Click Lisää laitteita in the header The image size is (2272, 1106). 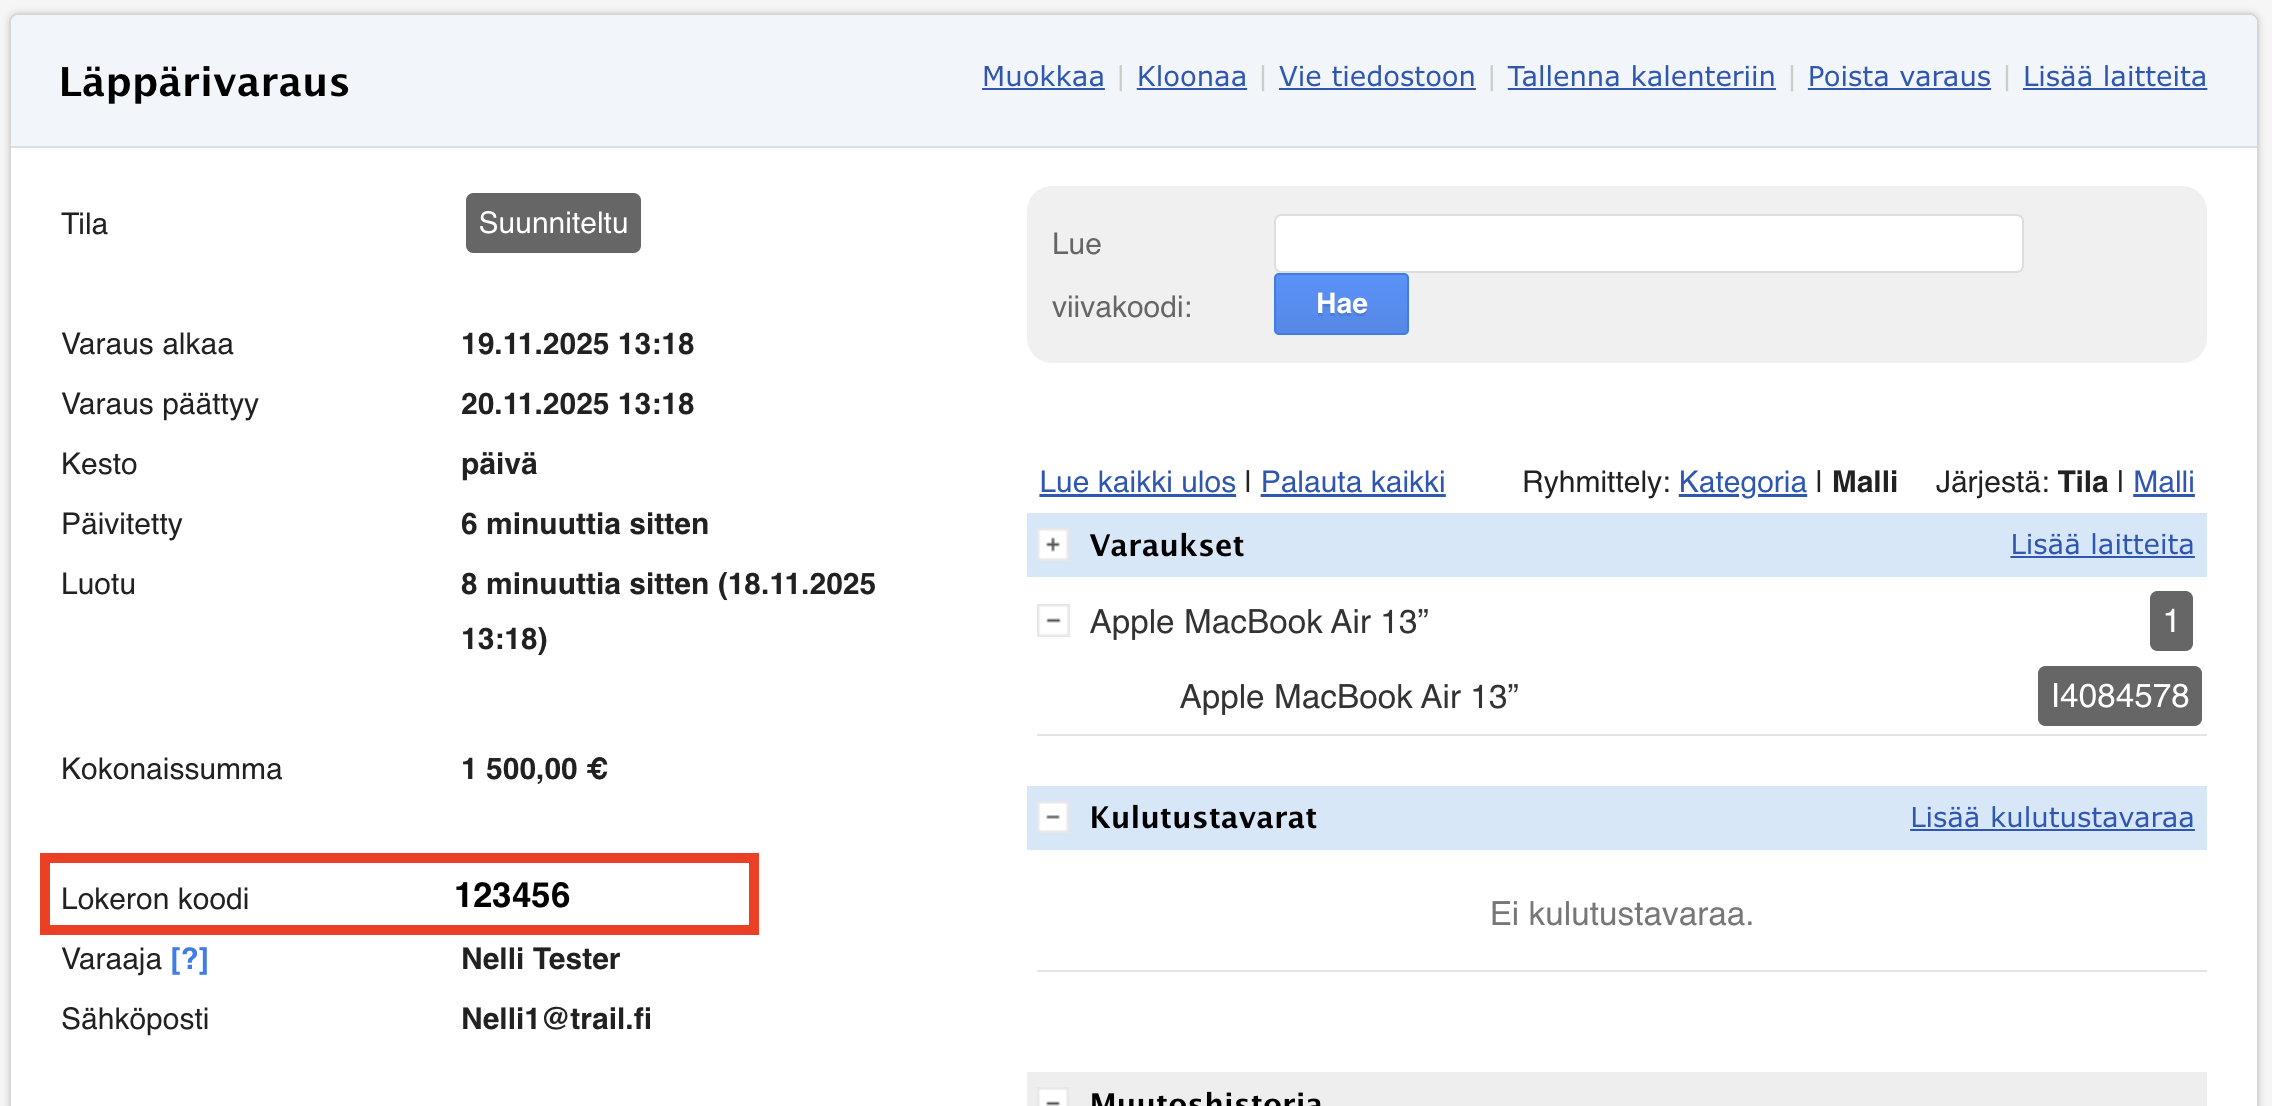(2114, 76)
